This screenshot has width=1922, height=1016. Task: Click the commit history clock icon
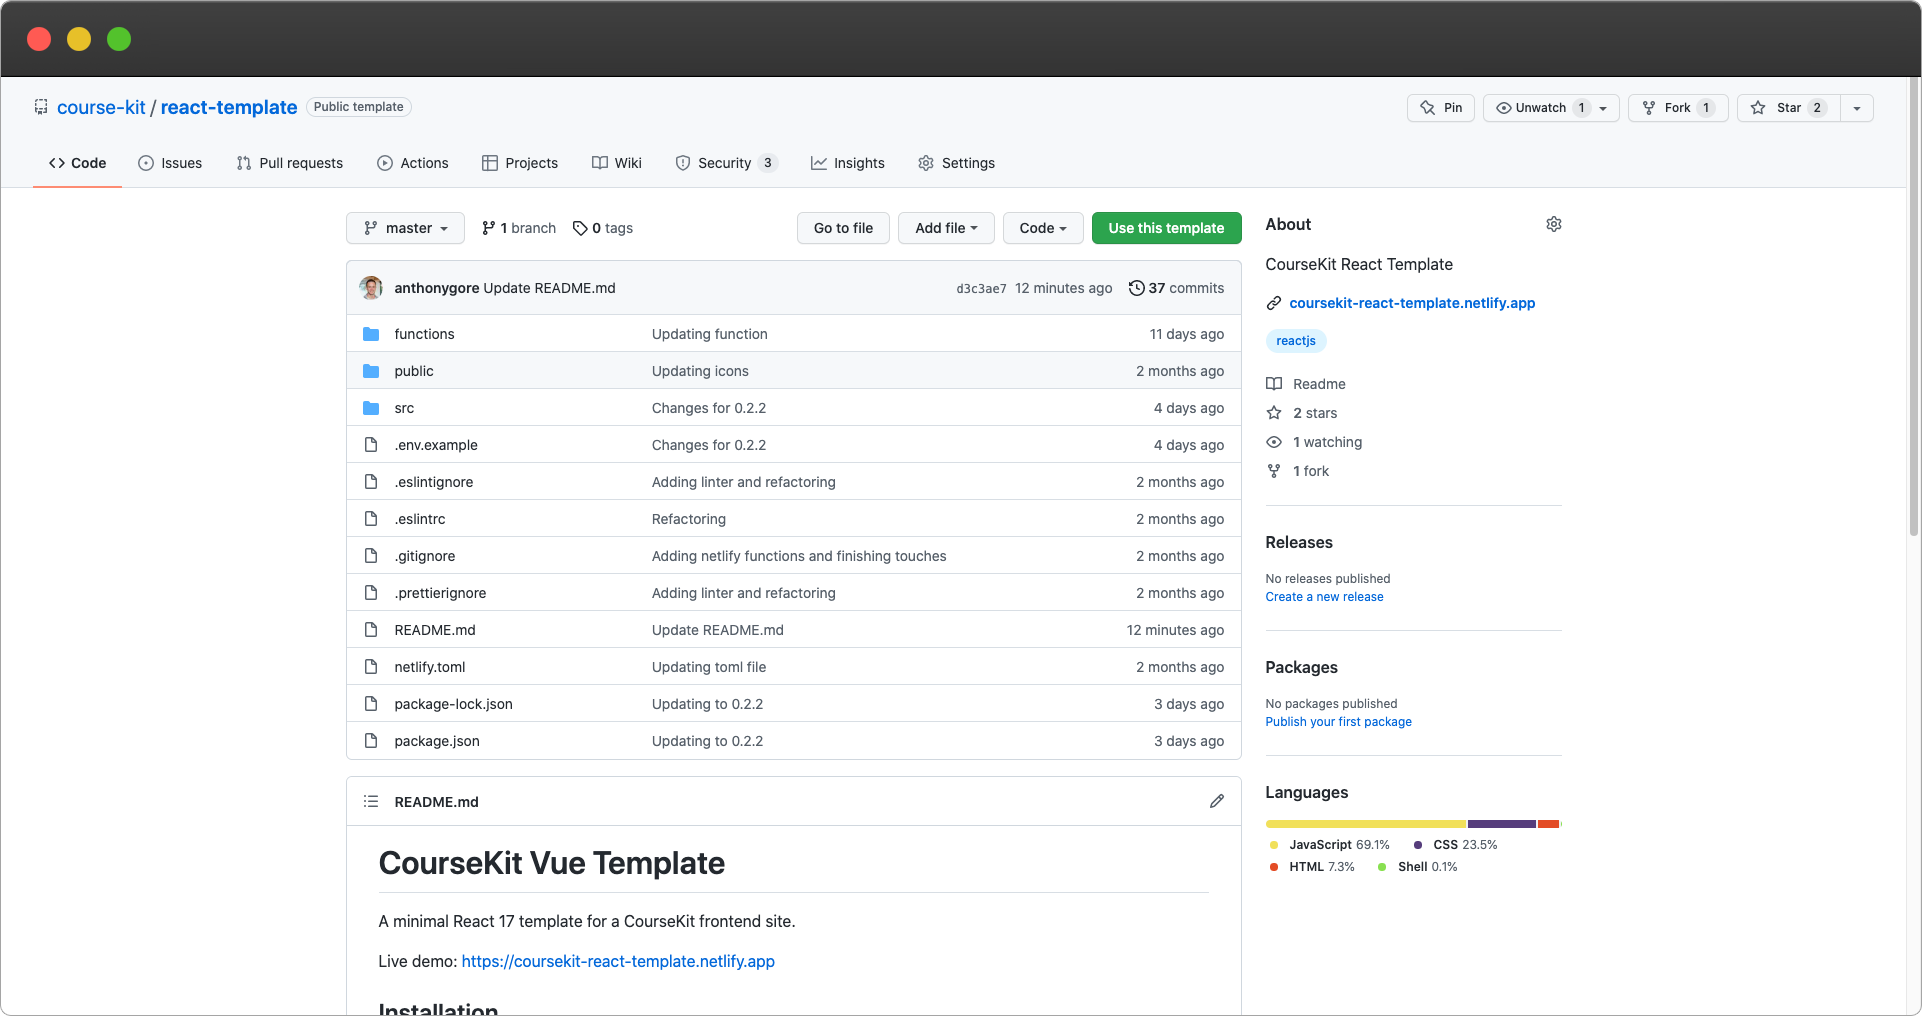coord(1136,288)
